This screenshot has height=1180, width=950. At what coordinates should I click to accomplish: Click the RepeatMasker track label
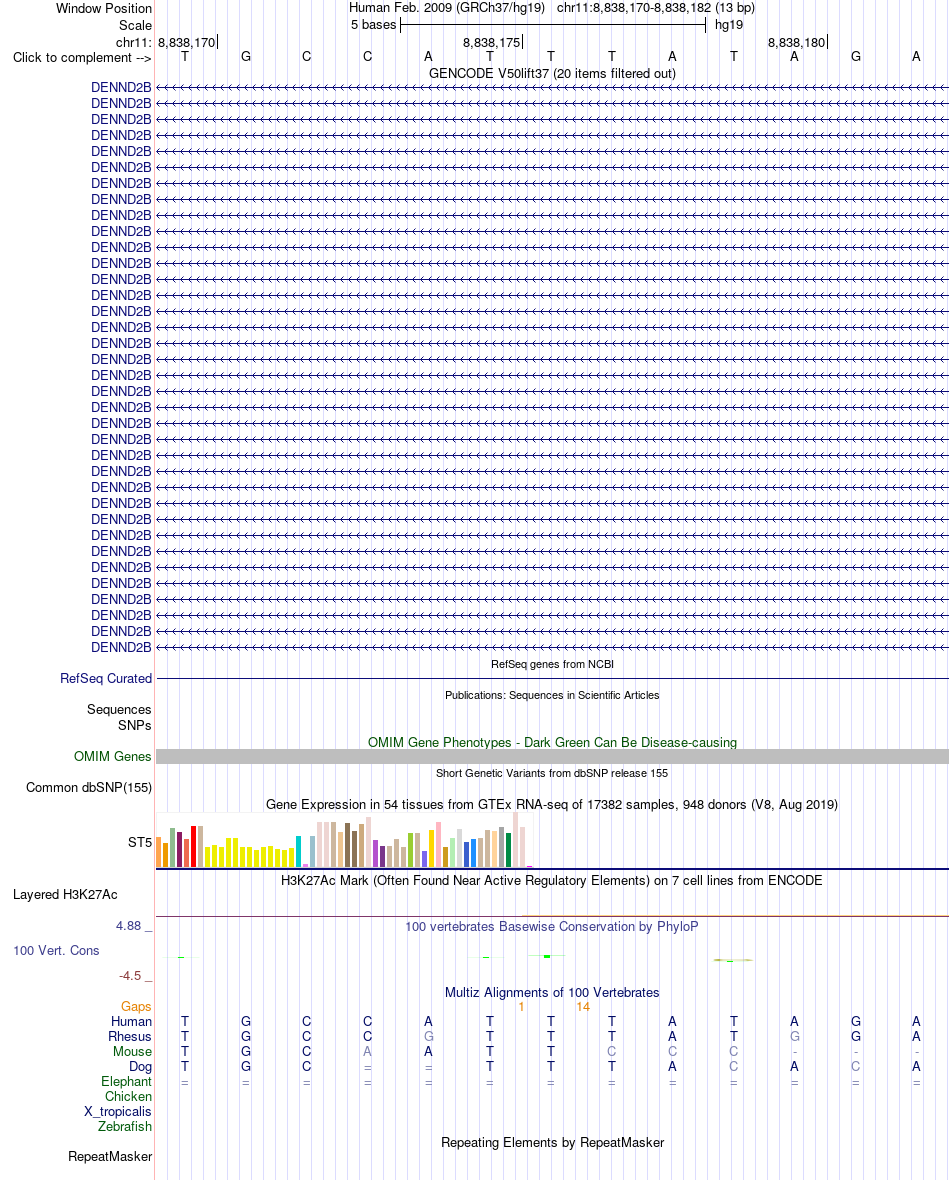pyautogui.click(x=110, y=1156)
